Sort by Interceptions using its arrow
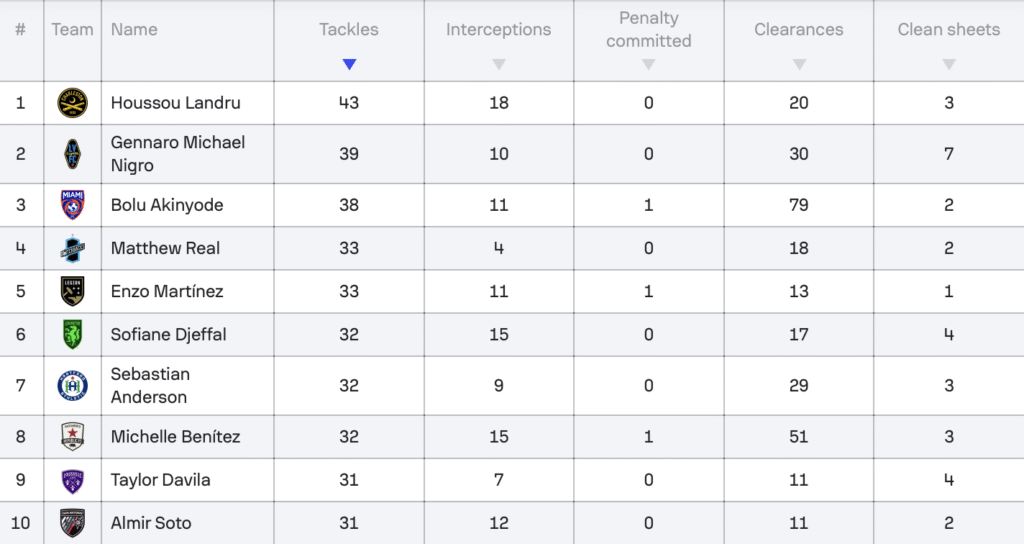This screenshot has width=1024, height=544. point(499,64)
